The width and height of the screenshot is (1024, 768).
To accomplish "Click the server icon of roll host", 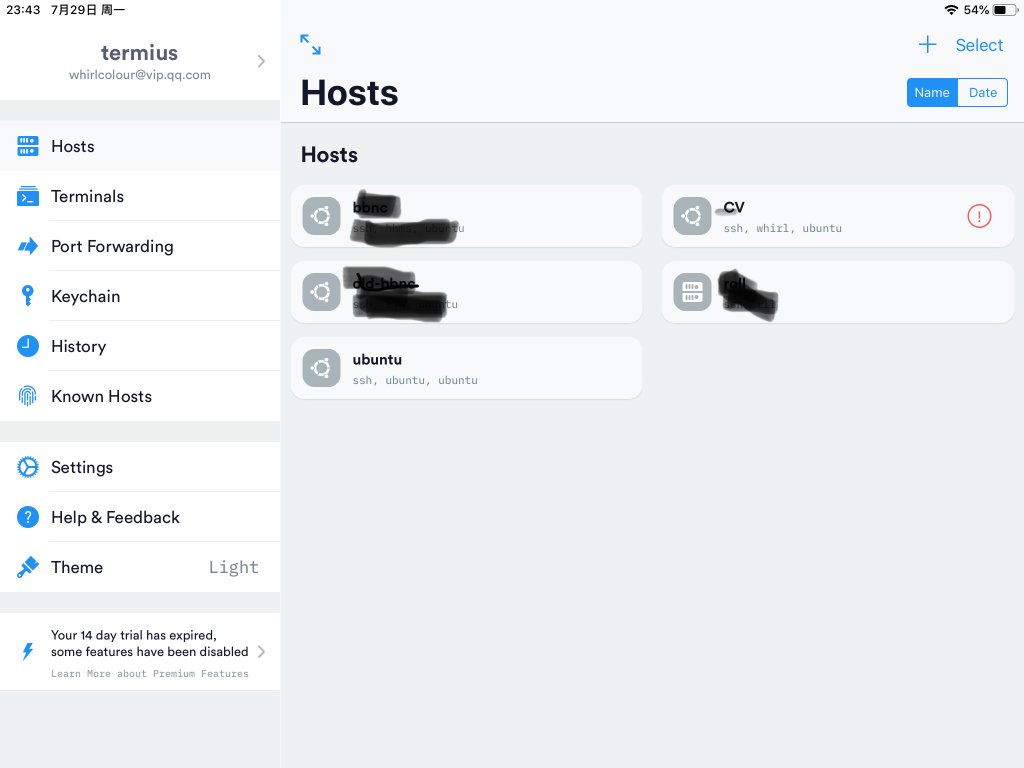I will point(692,292).
